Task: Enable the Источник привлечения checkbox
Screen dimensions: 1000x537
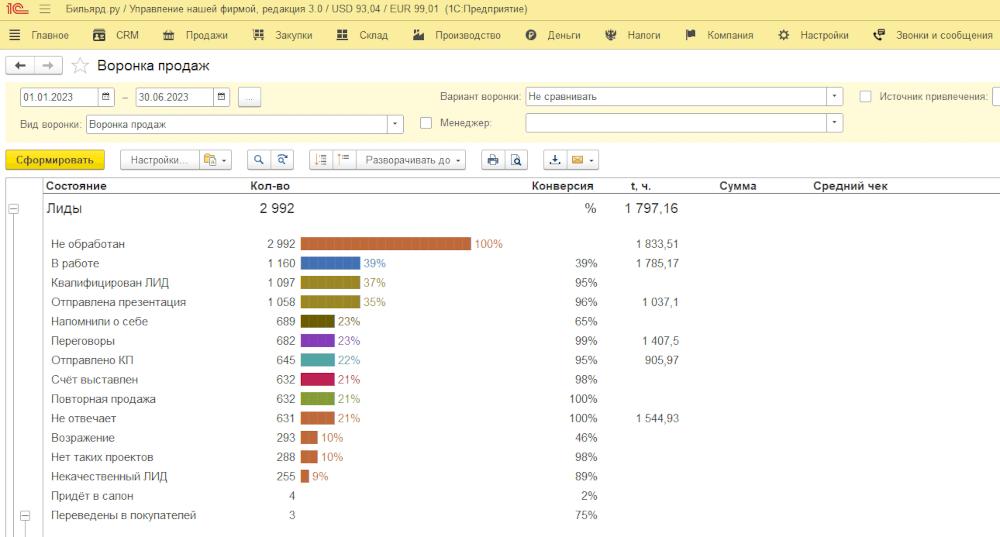Action: click(866, 97)
